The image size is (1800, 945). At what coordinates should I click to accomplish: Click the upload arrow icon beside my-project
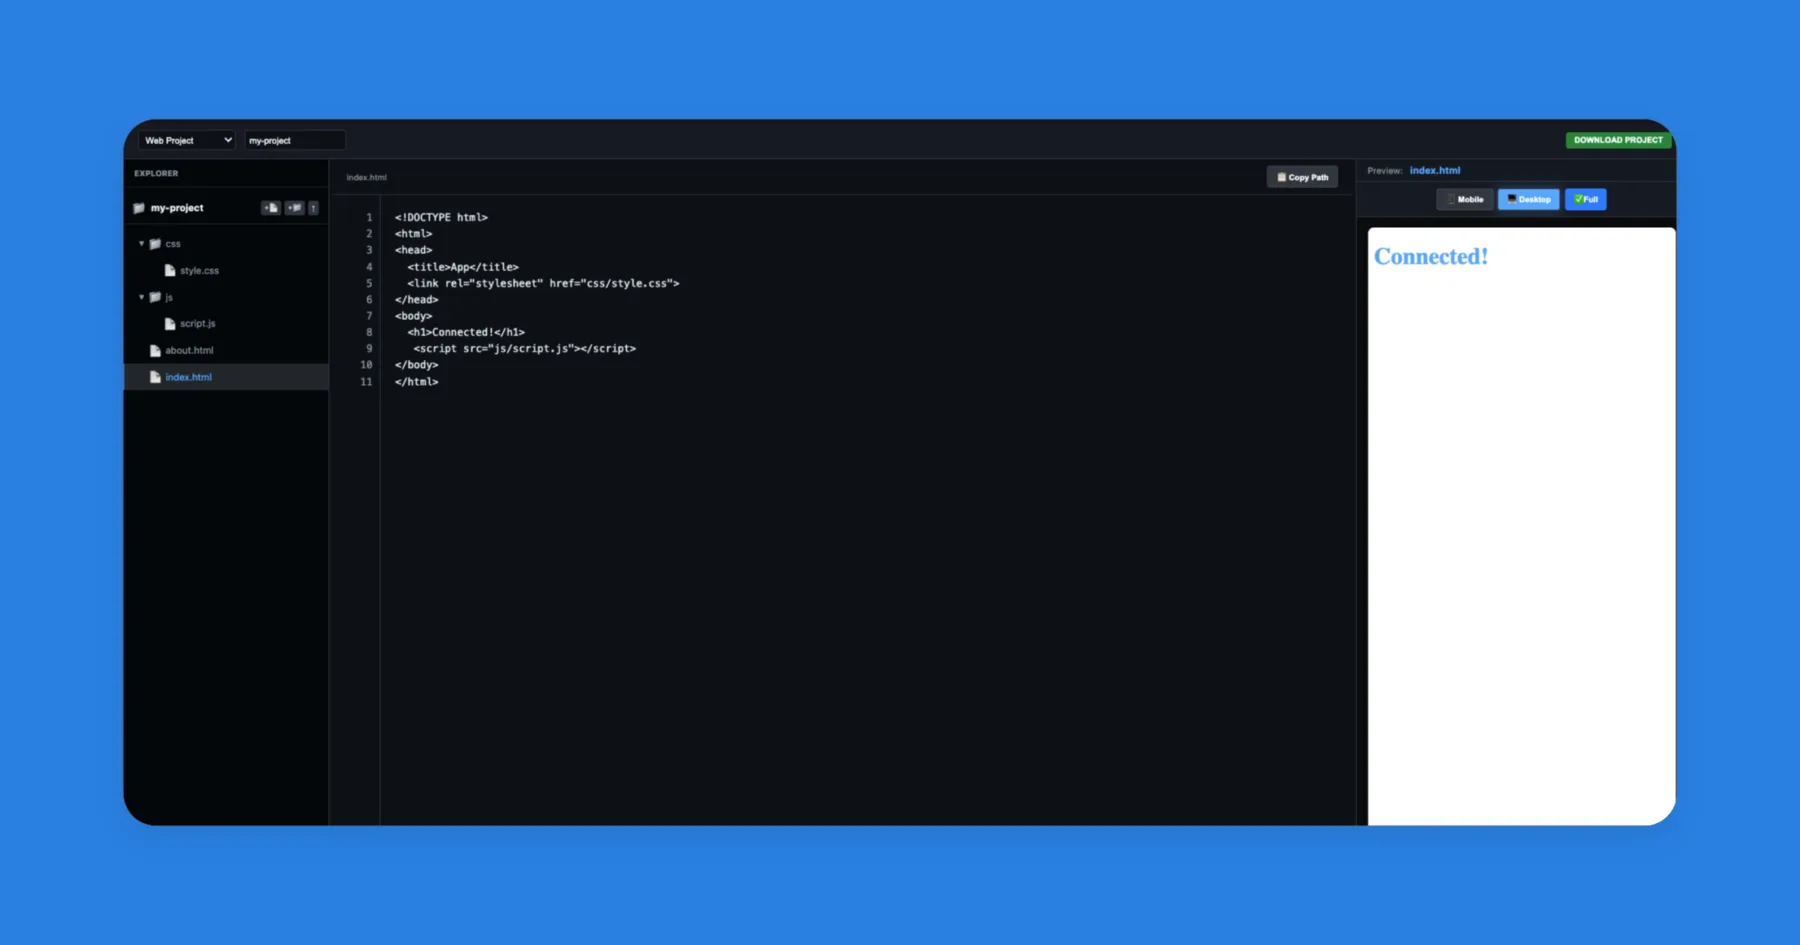(313, 208)
